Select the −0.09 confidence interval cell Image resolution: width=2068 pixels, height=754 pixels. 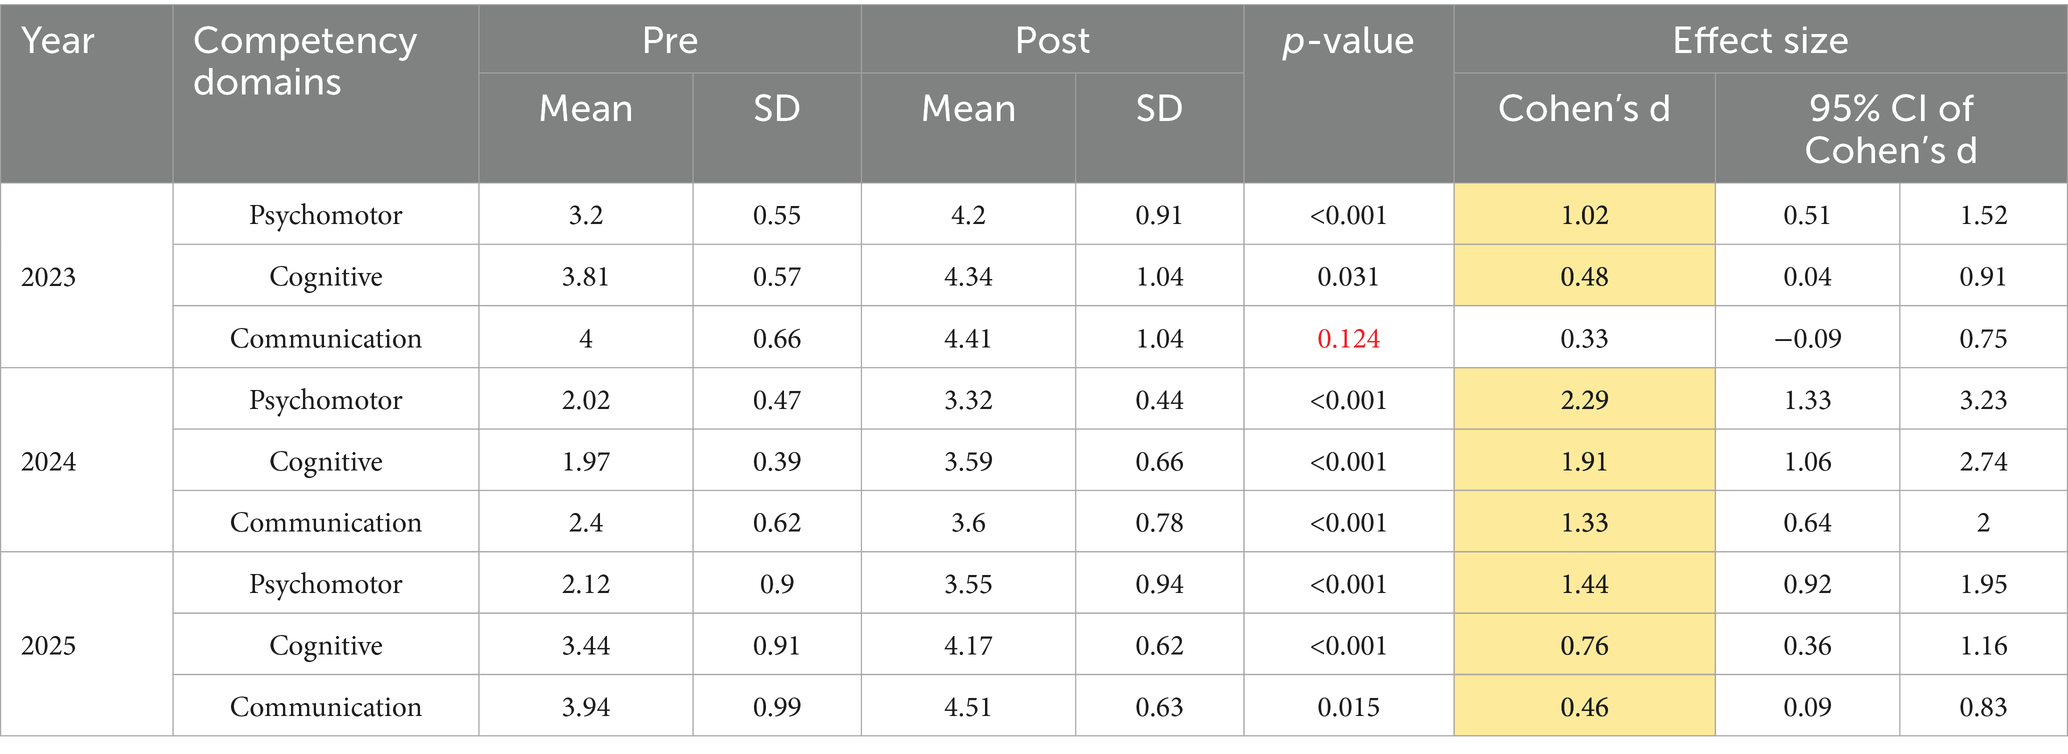1807,339
